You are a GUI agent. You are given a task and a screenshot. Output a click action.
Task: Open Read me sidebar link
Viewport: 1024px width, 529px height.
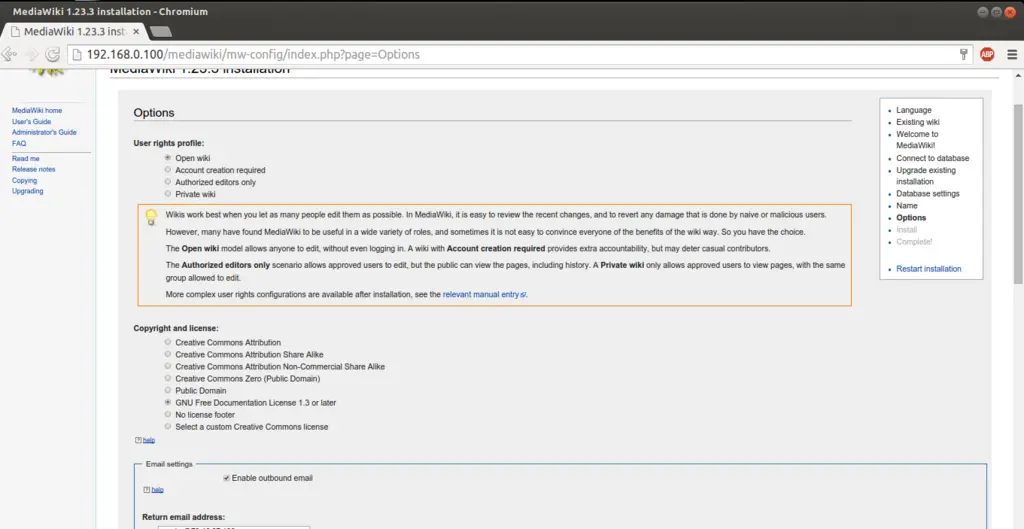25,159
